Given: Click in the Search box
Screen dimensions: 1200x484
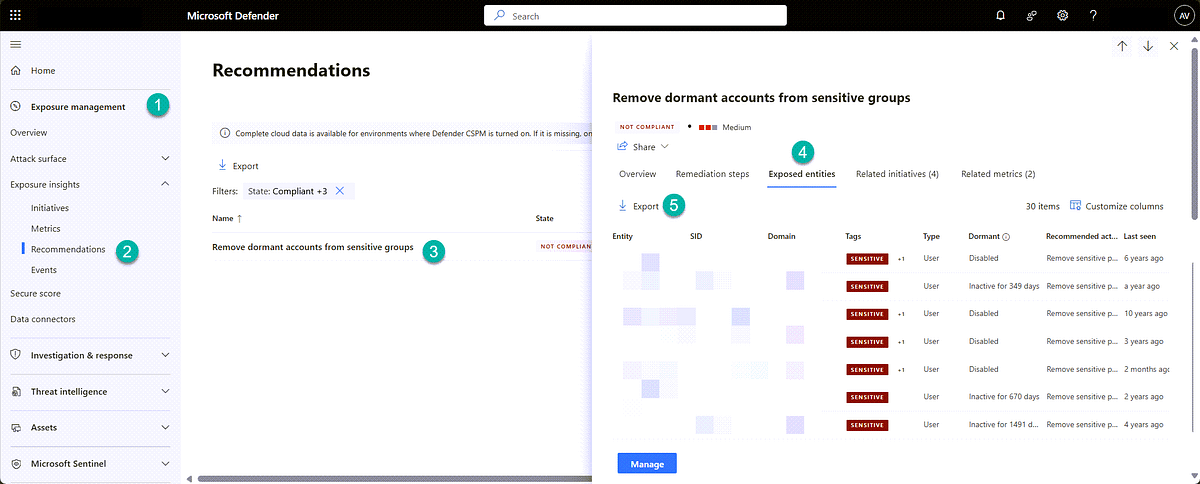Looking at the screenshot, I should click(635, 15).
